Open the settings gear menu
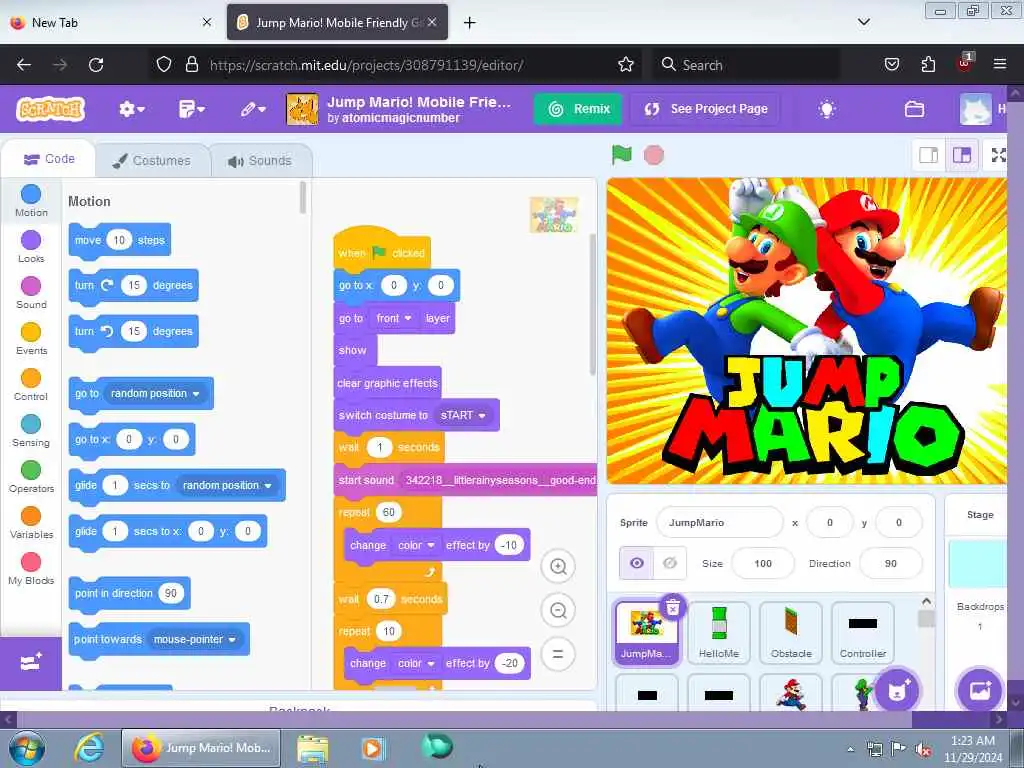Viewport: 1024px width, 768px height. [131, 109]
